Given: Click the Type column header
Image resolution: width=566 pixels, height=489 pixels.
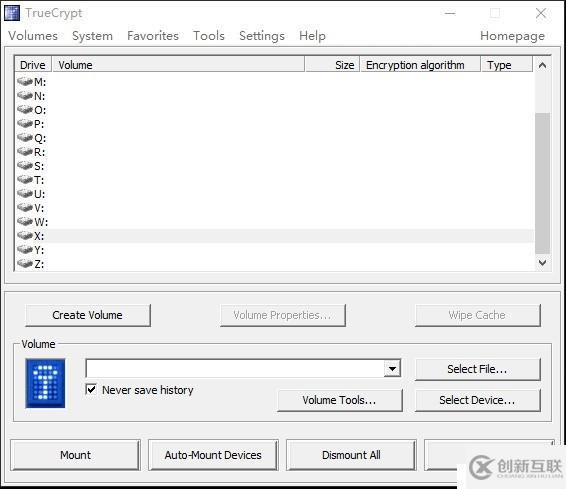Looking at the screenshot, I should tap(507, 65).
